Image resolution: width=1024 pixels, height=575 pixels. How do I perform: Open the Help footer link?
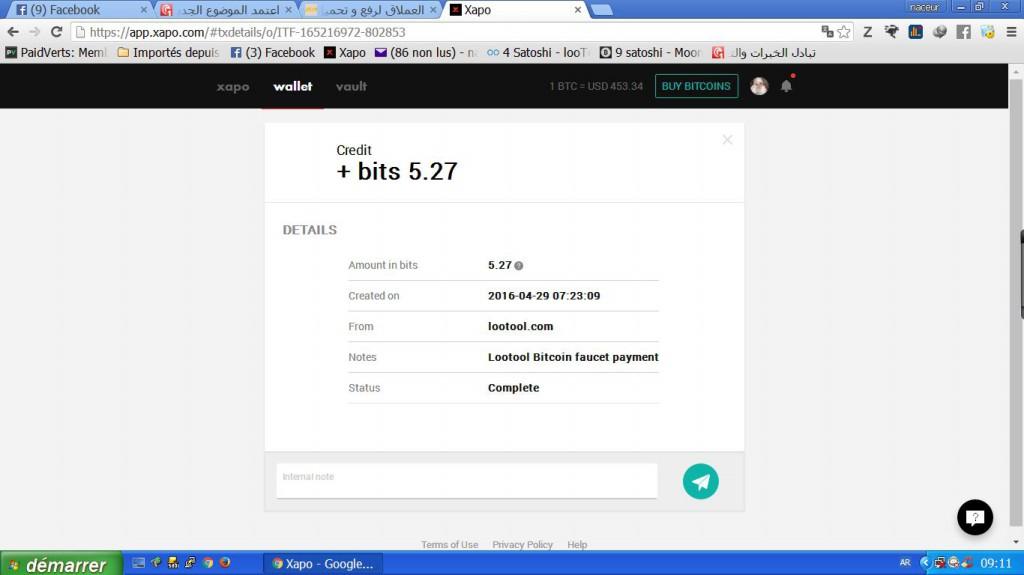pyautogui.click(x=577, y=544)
